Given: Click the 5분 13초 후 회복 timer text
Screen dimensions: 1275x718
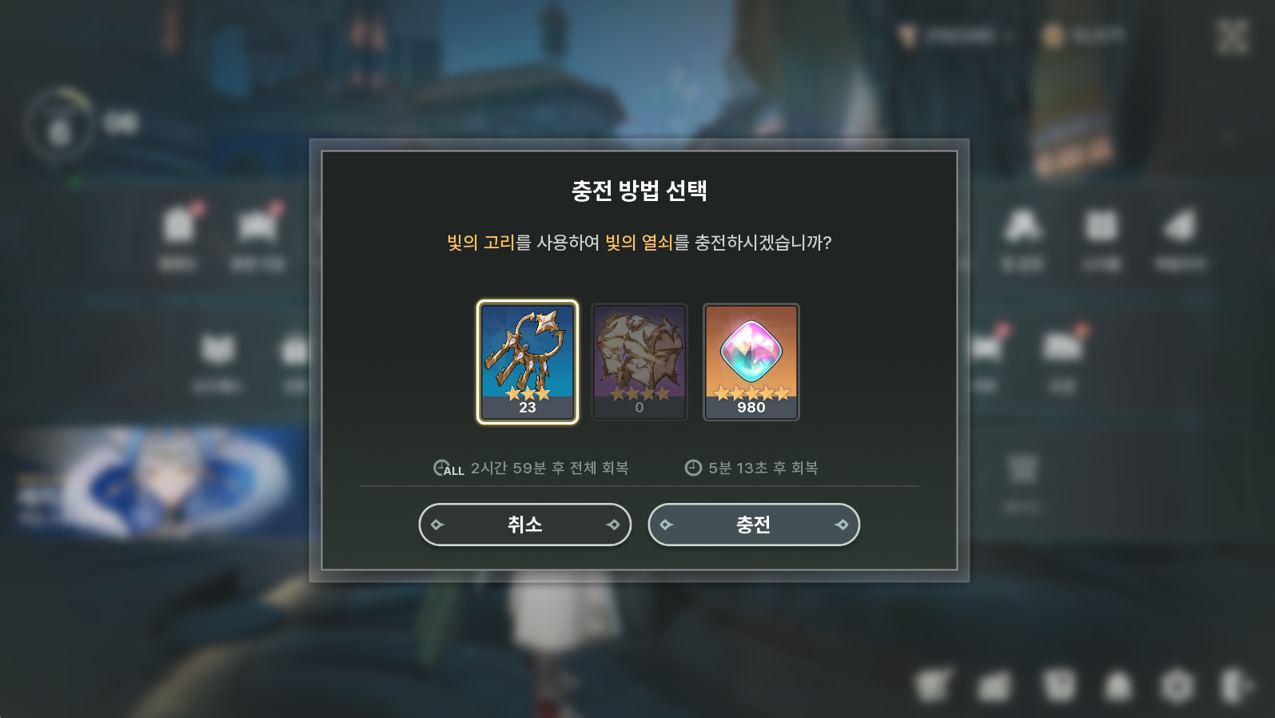Looking at the screenshot, I should [763, 468].
